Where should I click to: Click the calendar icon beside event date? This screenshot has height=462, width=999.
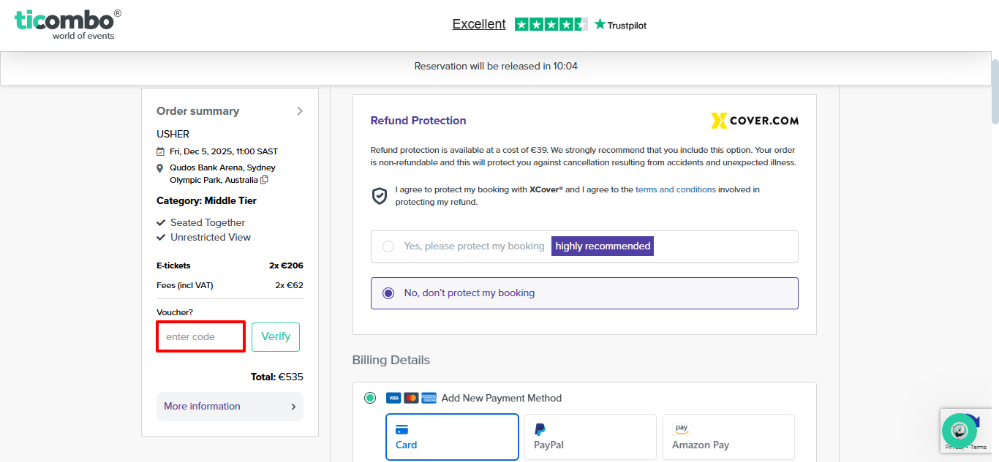(x=161, y=152)
